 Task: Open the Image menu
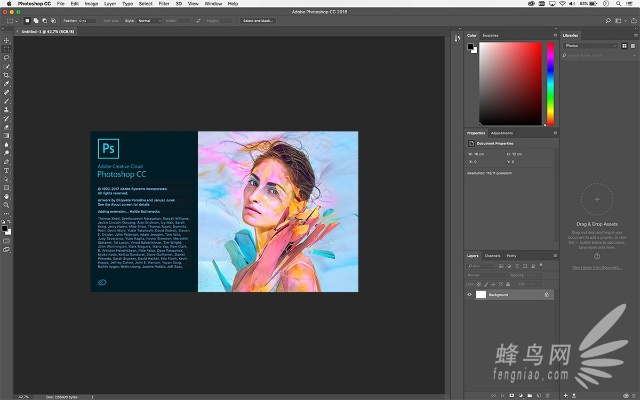point(91,3)
